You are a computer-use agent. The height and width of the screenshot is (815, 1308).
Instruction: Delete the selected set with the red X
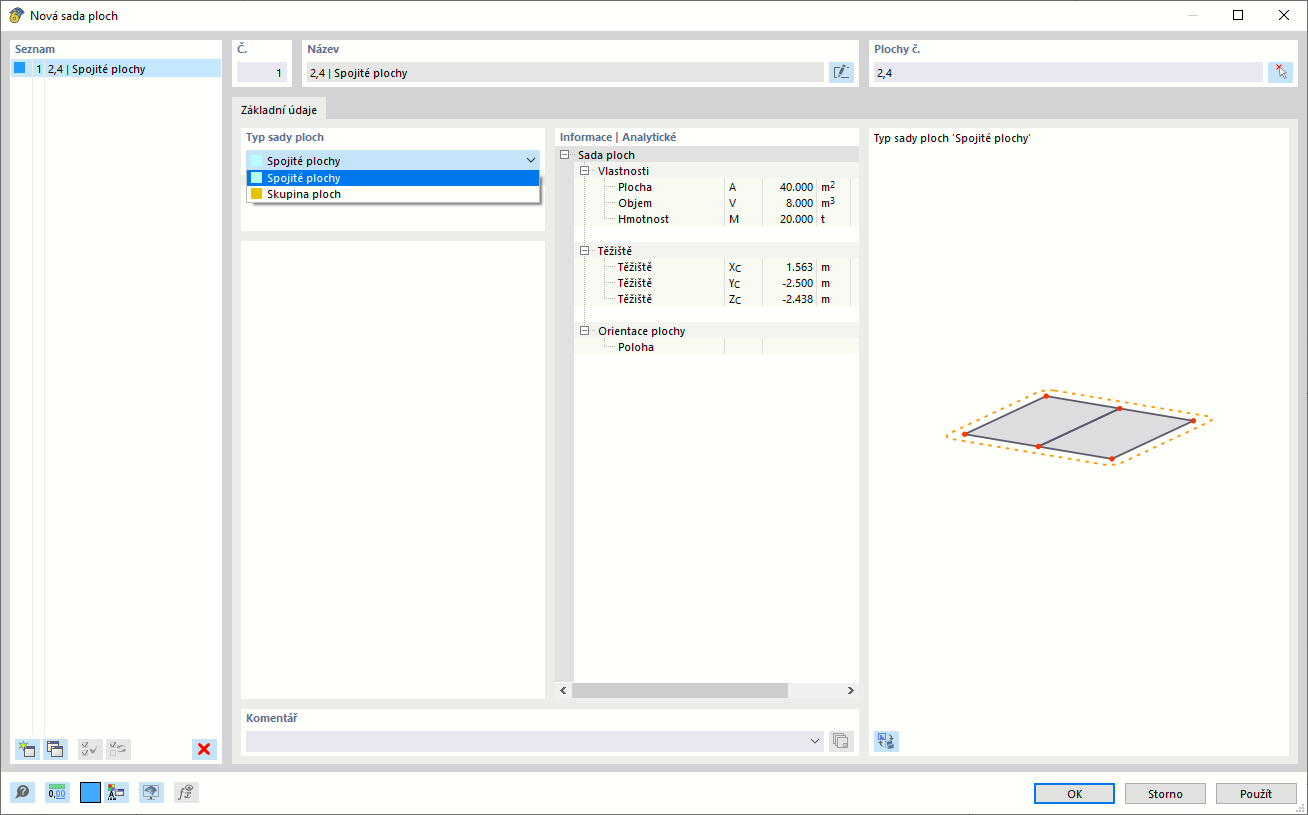pos(204,749)
